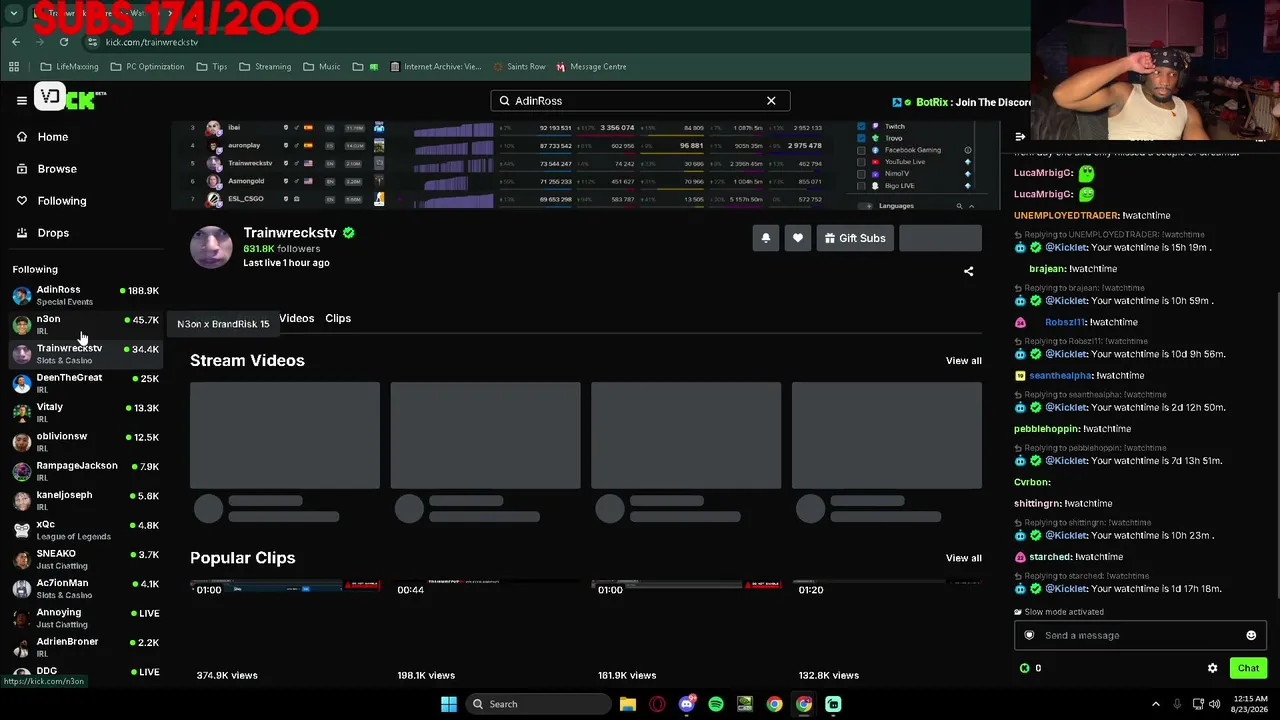Open File Explorer from the taskbar
The image size is (1280, 720).
(628, 704)
